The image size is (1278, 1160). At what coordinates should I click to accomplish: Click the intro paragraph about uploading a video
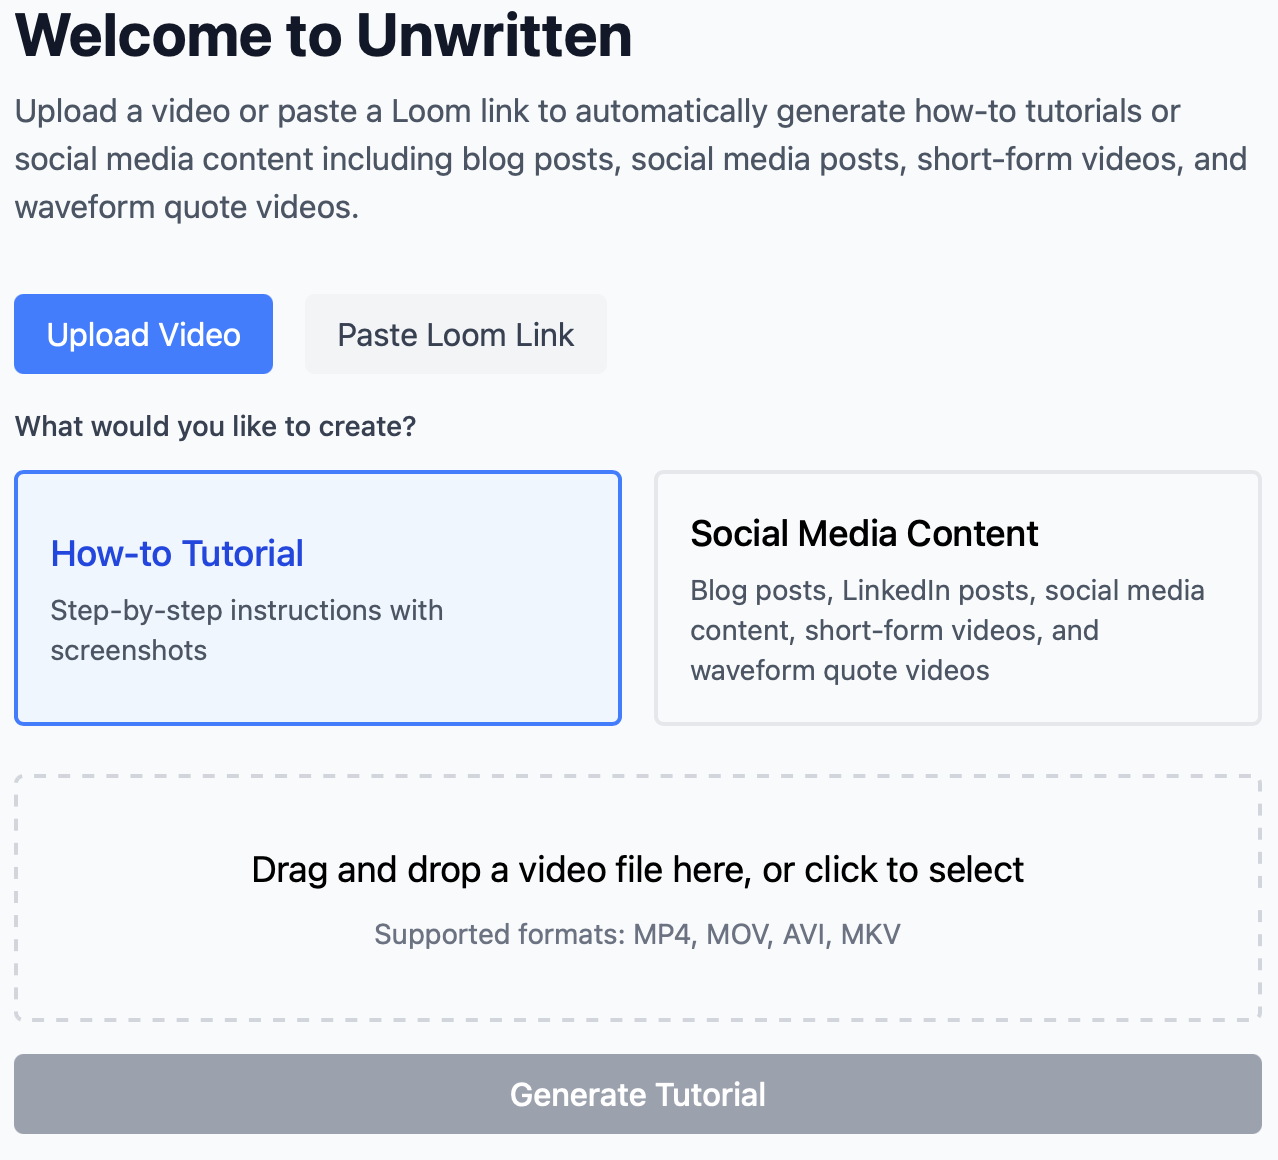point(631,159)
